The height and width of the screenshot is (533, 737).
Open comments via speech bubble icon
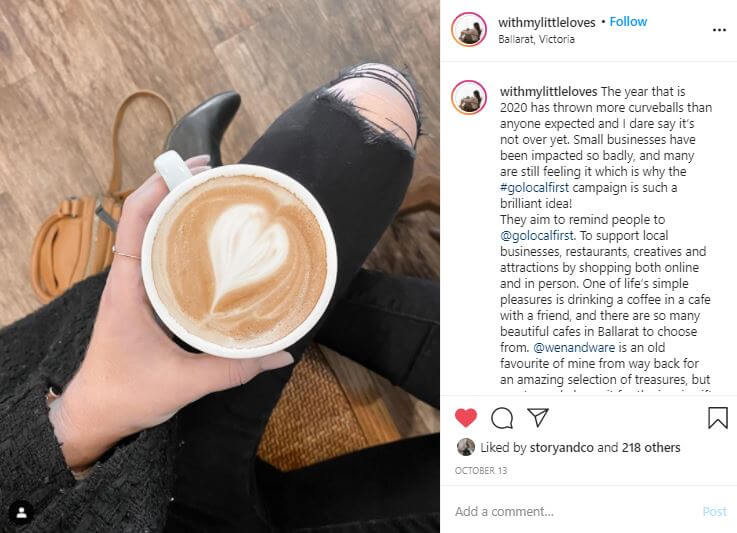point(502,418)
